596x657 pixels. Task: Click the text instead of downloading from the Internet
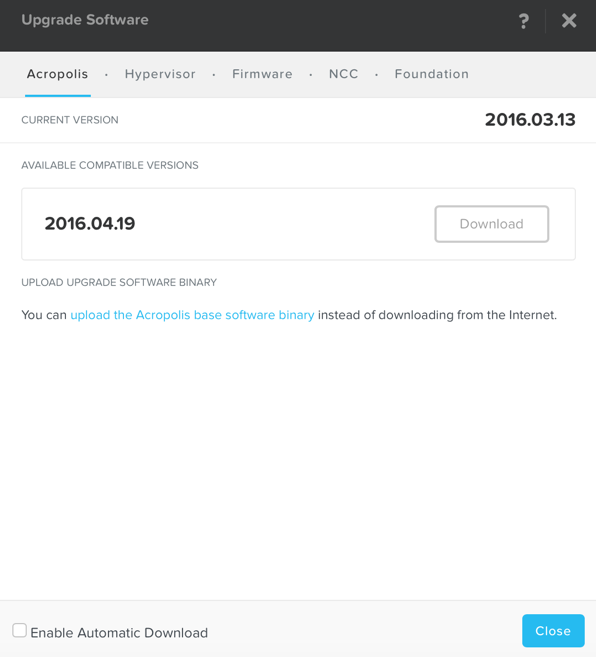[x=438, y=315]
